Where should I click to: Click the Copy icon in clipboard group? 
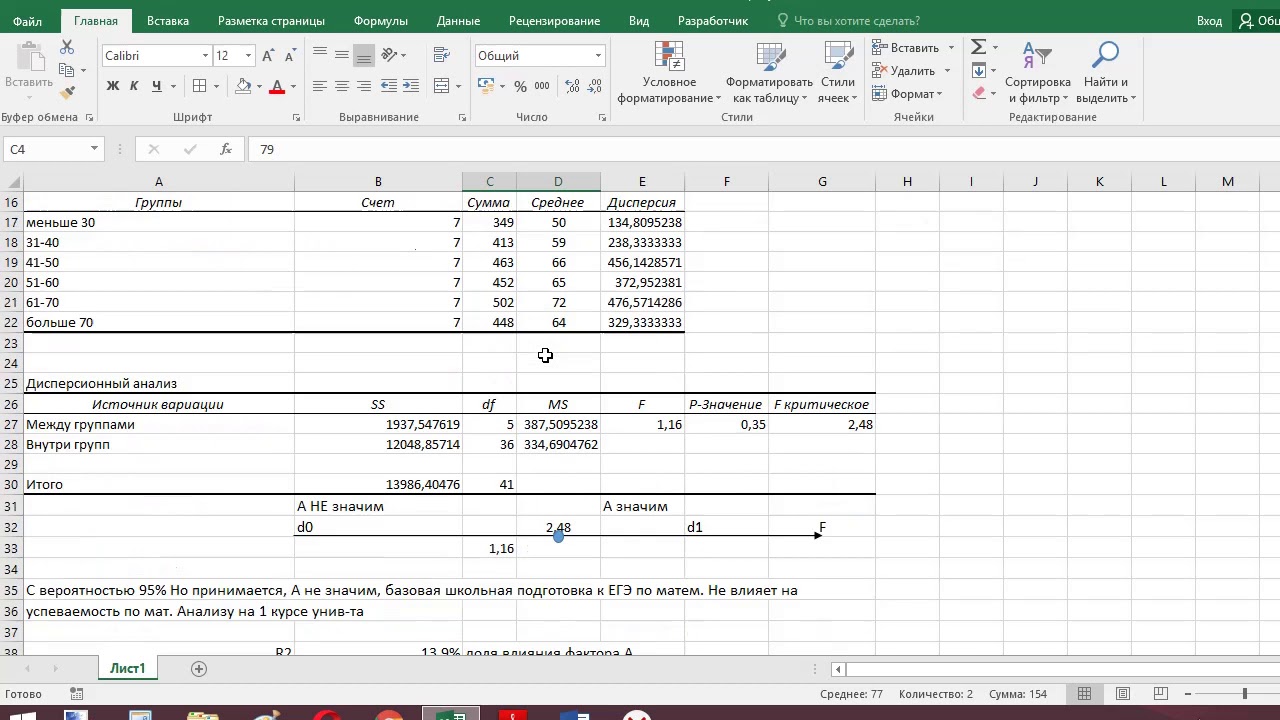(x=67, y=70)
